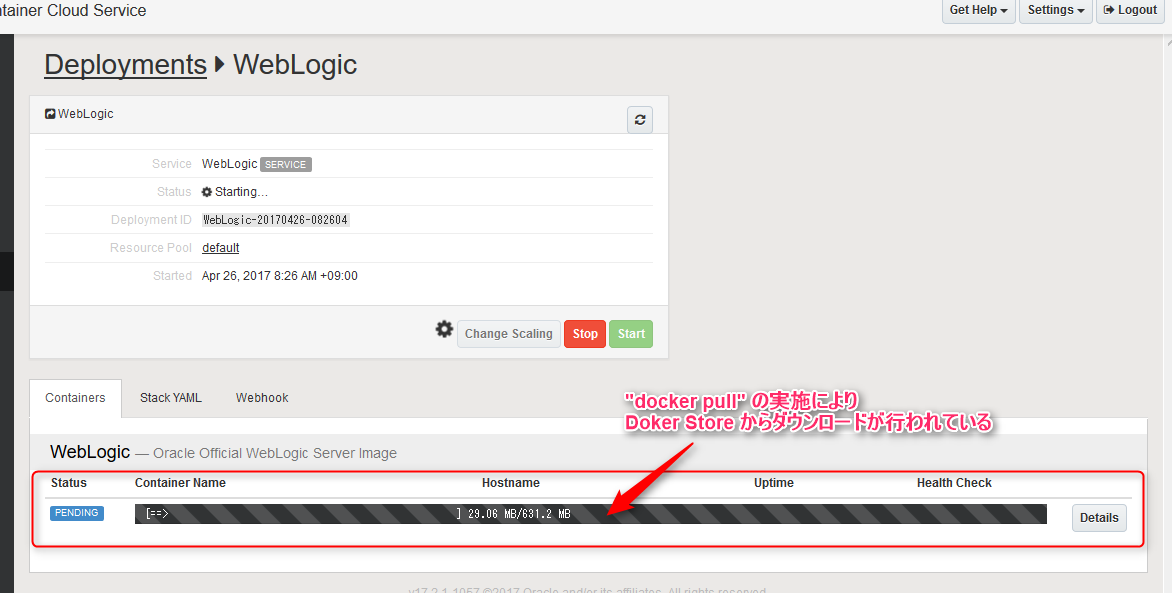Open the Get Help dropdown
1172x593 pixels.
pyautogui.click(x=978, y=10)
